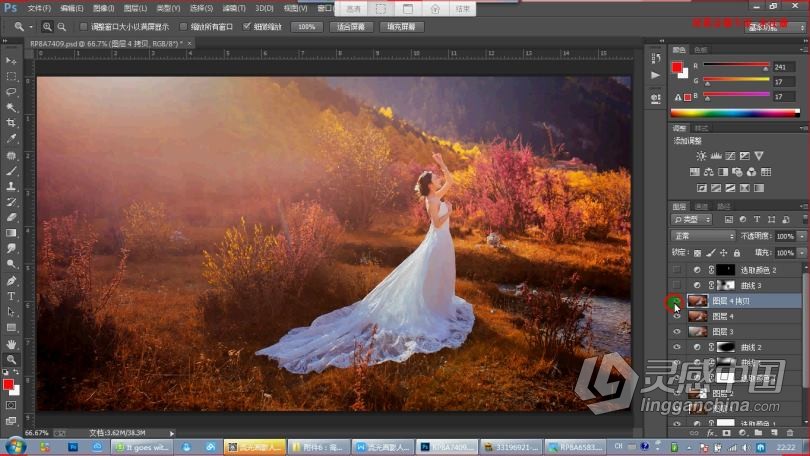Open the blend mode dropdown set to 正常
The image size is (810, 456).
click(703, 236)
